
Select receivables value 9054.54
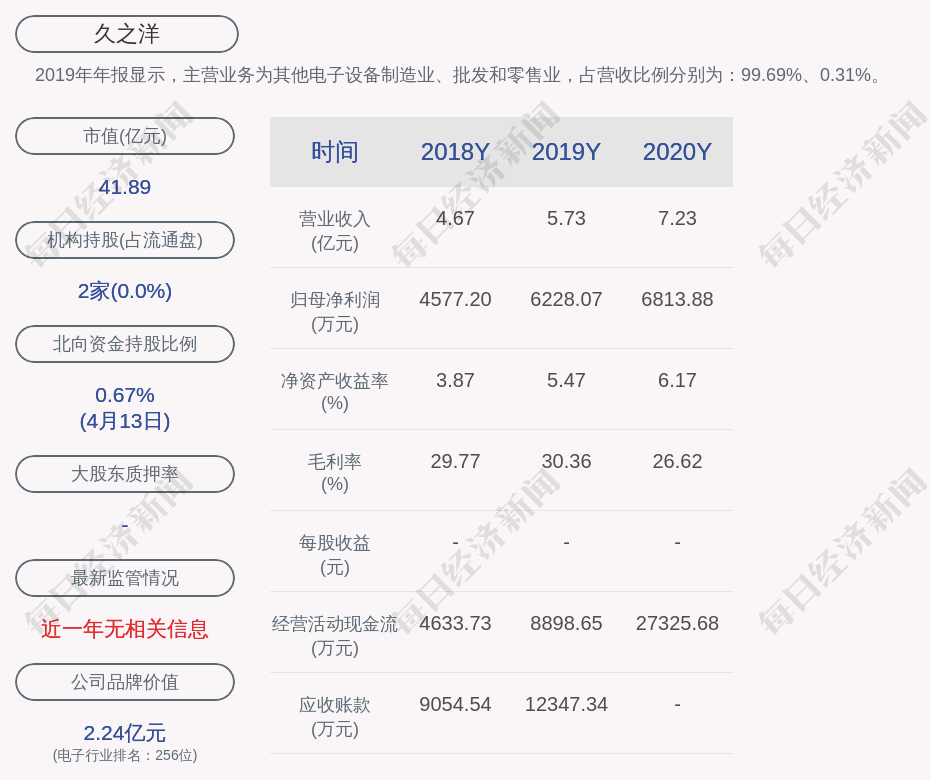pyautogui.click(x=455, y=704)
